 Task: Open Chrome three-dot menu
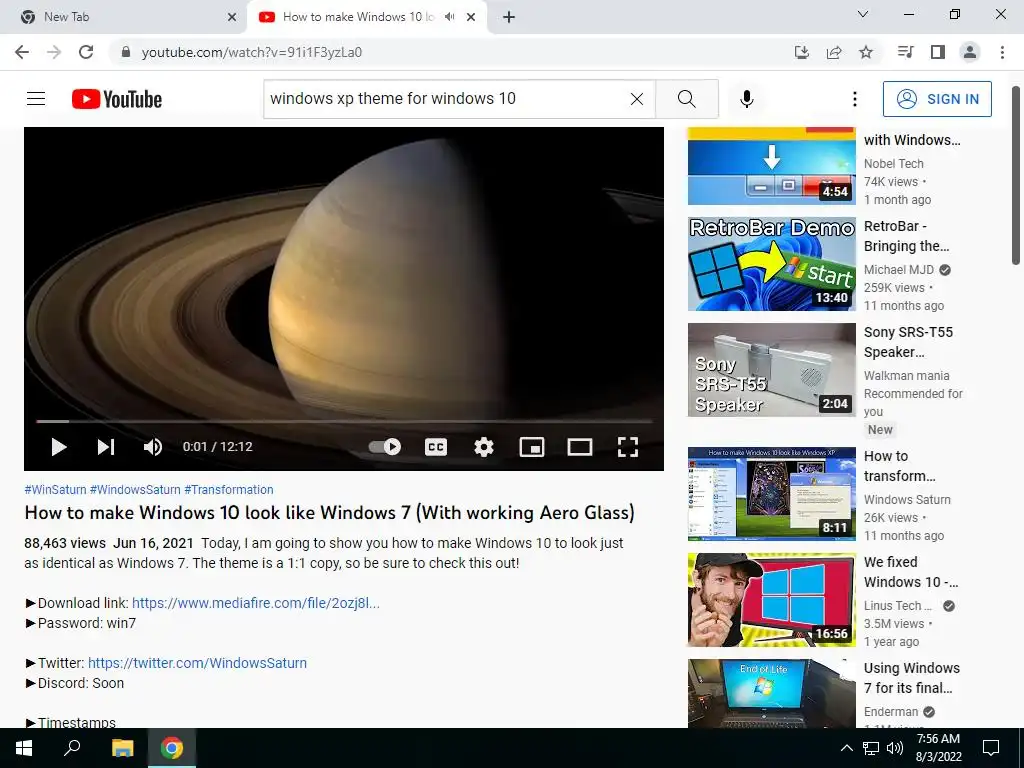(x=1002, y=52)
